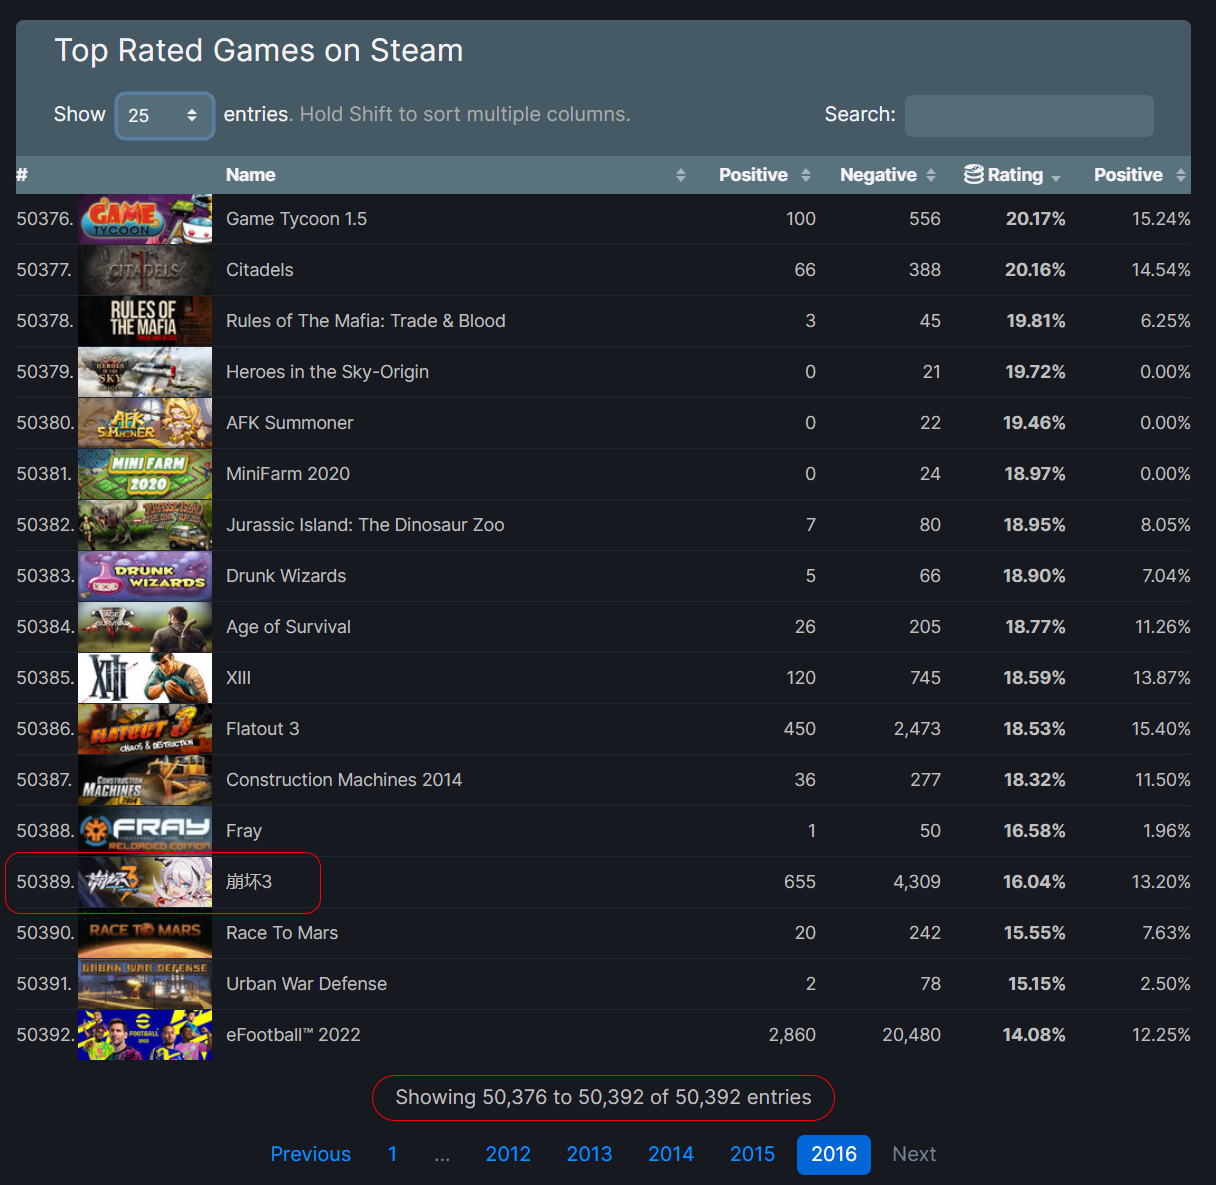Sort by the first Positive count column
Screen dimensions: 1216x1185
764,175
